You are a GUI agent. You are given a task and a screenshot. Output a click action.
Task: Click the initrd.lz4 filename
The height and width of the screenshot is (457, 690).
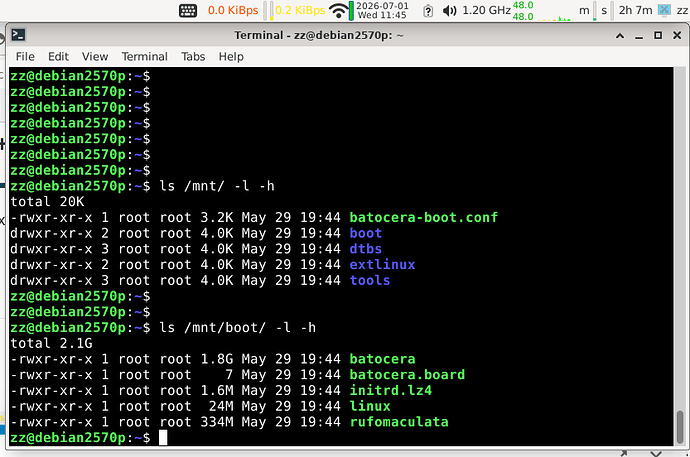(x=390, y=391)
